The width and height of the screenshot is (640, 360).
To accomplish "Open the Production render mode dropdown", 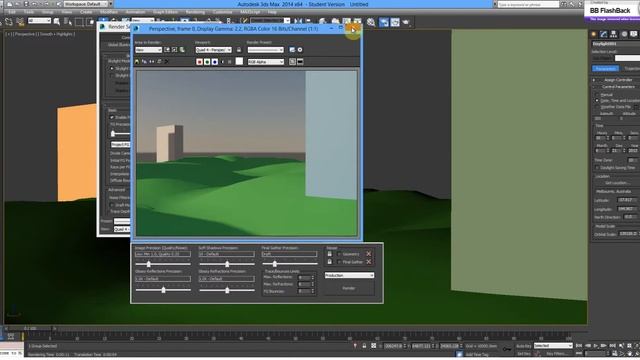I will point(349,276).
